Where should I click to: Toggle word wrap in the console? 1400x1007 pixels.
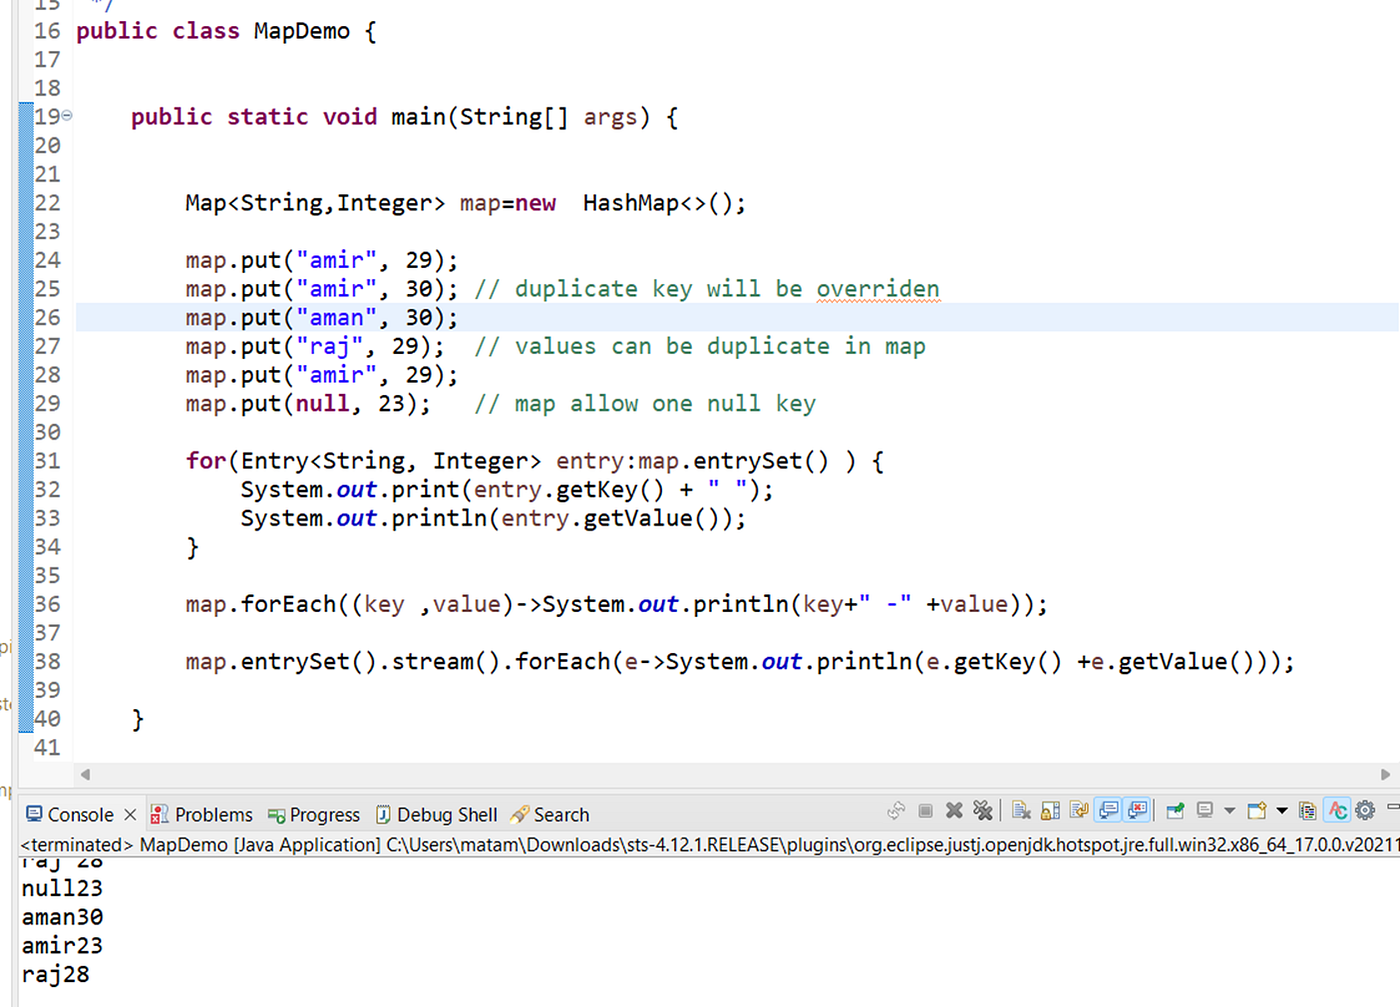tap(1079, 810)
